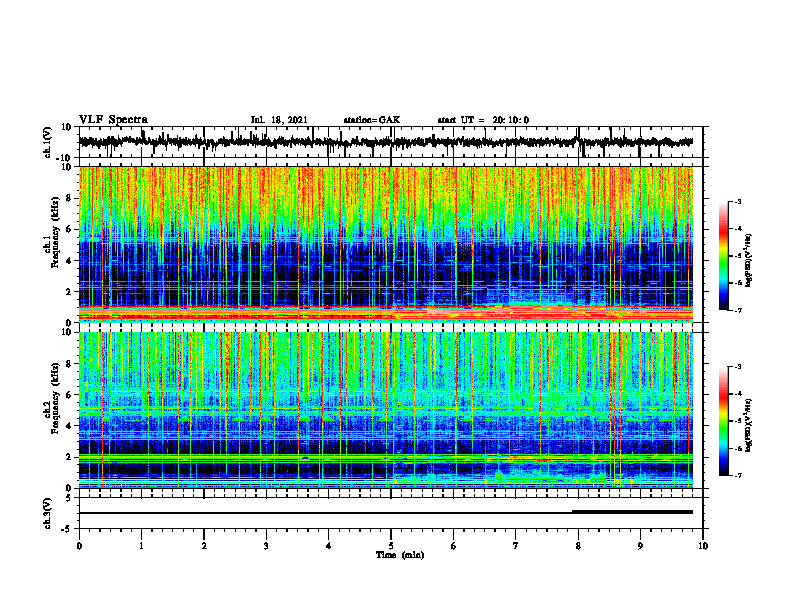The height and width of the screenshot is (612, 792).
Task: Click the 8 minute tick label on time axis
Action: coord(578,546)
